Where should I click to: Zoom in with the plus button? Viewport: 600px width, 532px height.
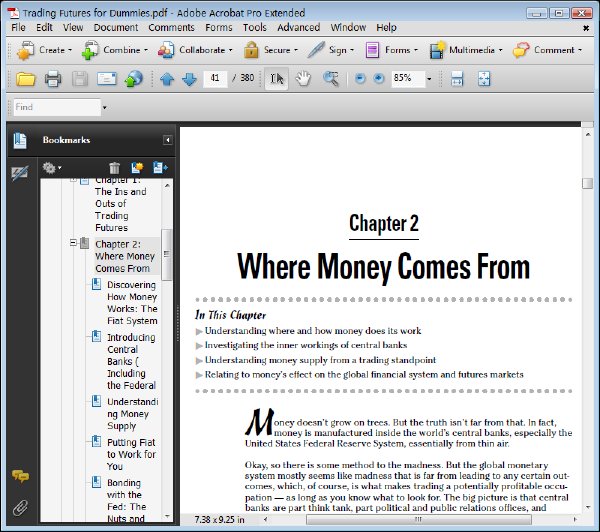378,78
